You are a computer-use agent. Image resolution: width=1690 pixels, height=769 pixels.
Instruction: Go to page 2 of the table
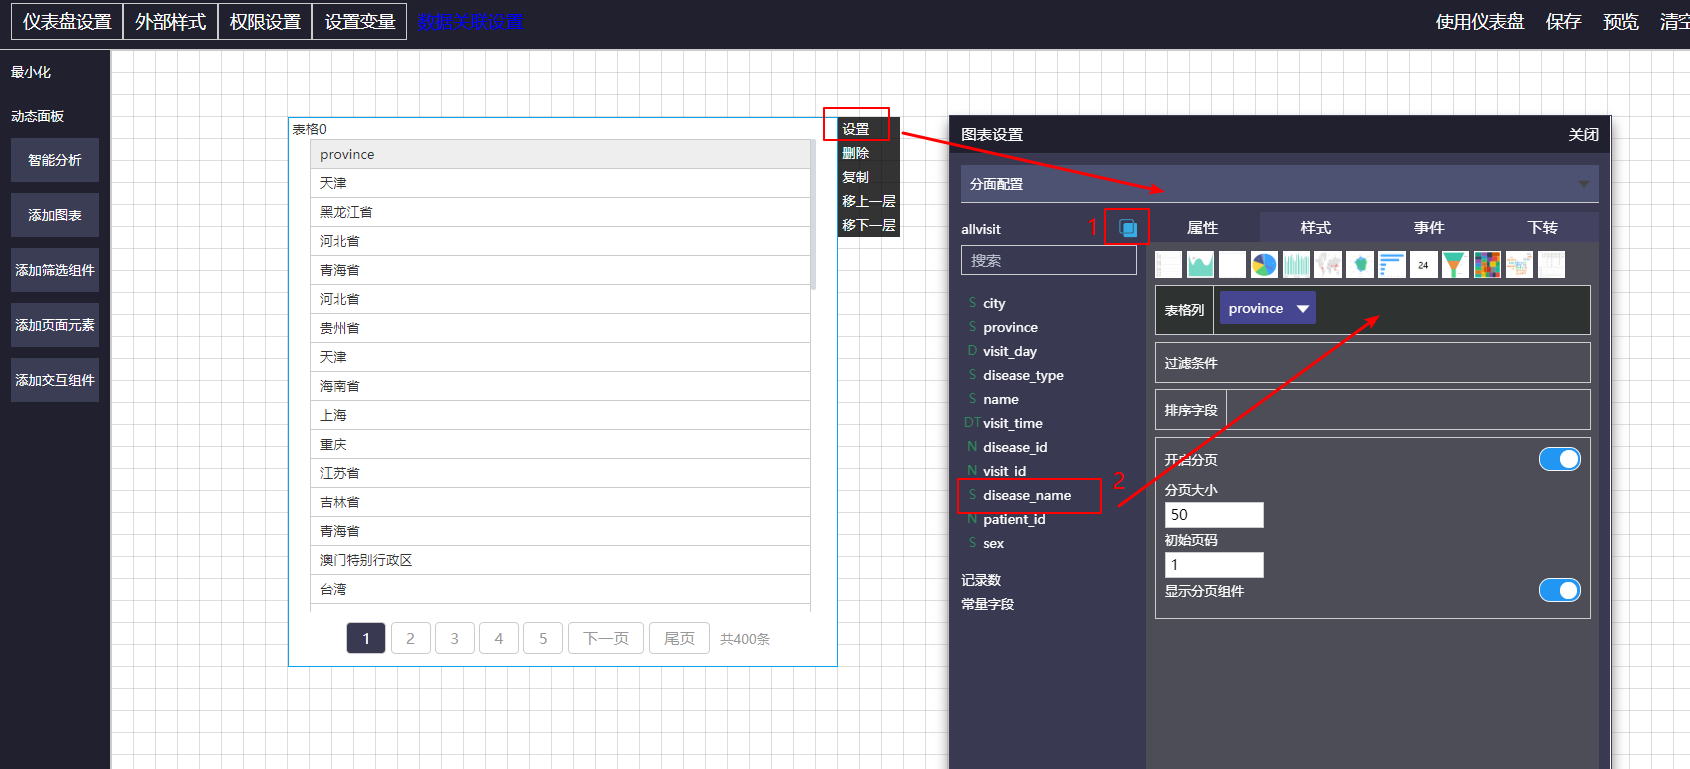point(410,638)
